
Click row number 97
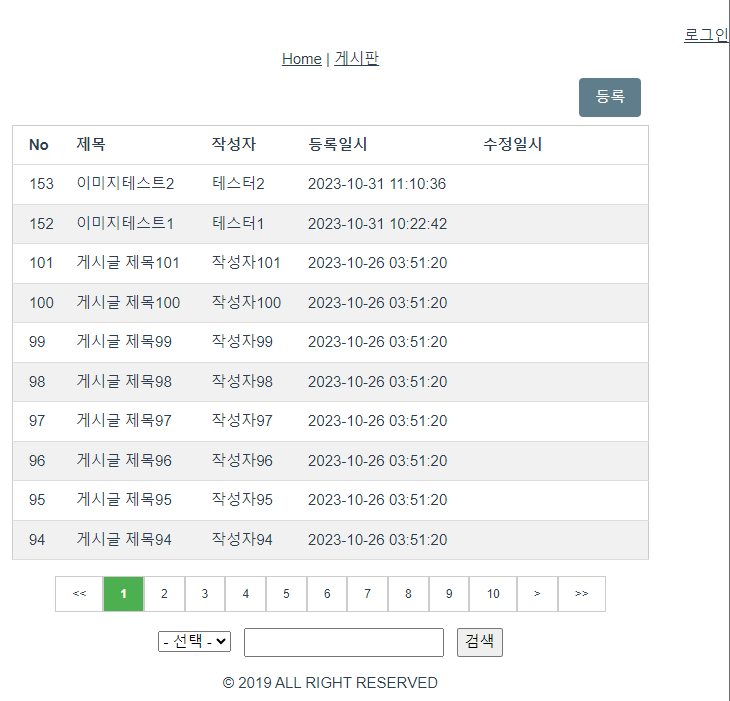tap(37, 421)
